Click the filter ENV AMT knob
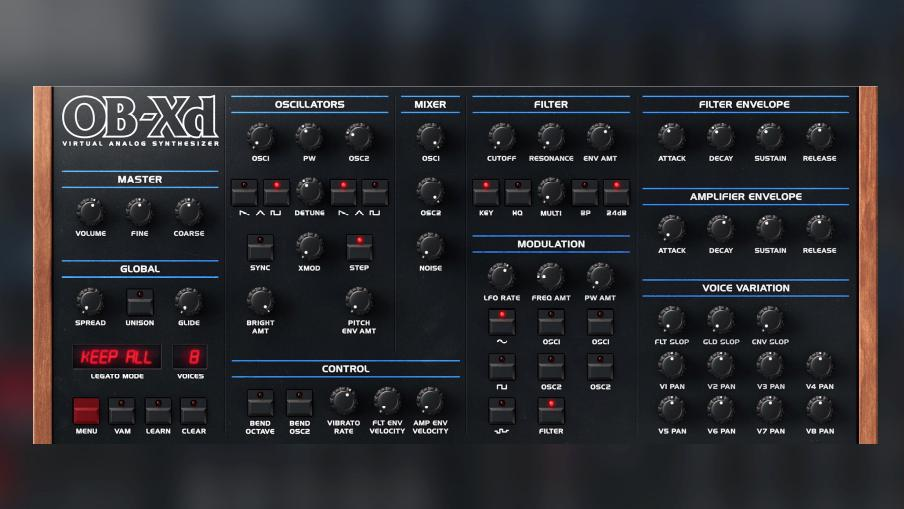The height and width of the screenshot is (509, 904). (x=600, y=137)
